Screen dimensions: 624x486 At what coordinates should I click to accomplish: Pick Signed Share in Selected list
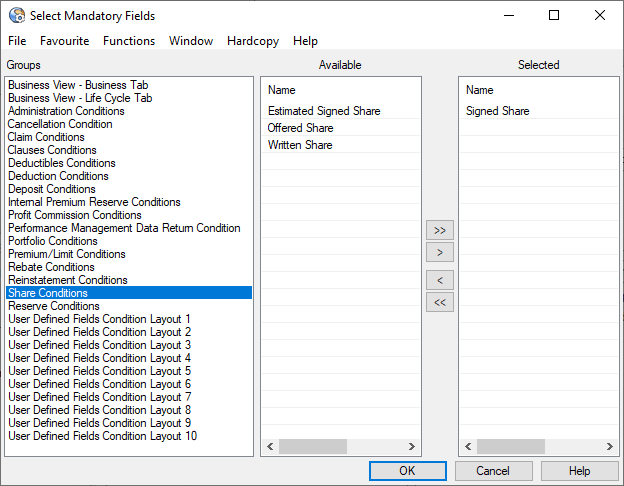pyautogui.click(x=498, y=111)
